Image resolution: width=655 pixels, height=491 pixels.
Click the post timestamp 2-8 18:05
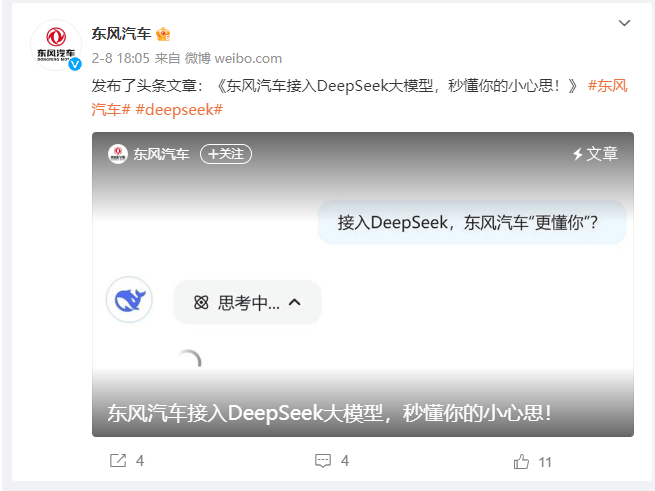click(121, 58)
